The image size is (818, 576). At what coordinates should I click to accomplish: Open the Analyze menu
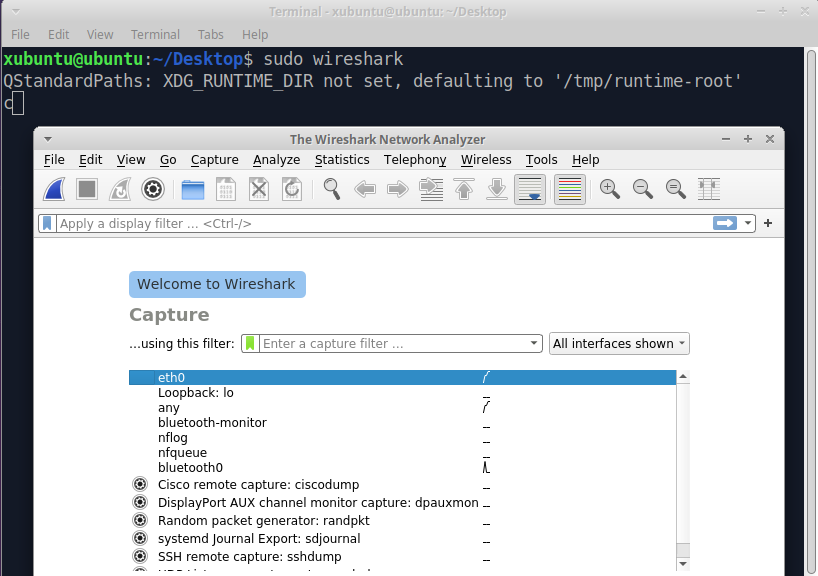point(276,160)
